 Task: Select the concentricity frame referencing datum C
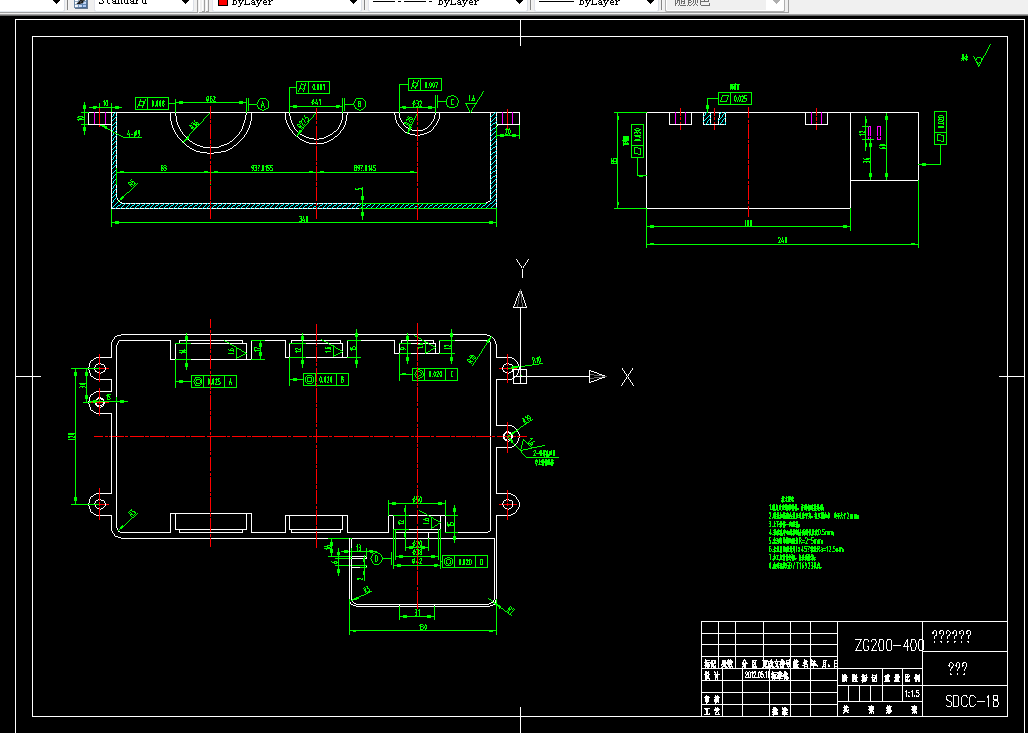(435, 374)
